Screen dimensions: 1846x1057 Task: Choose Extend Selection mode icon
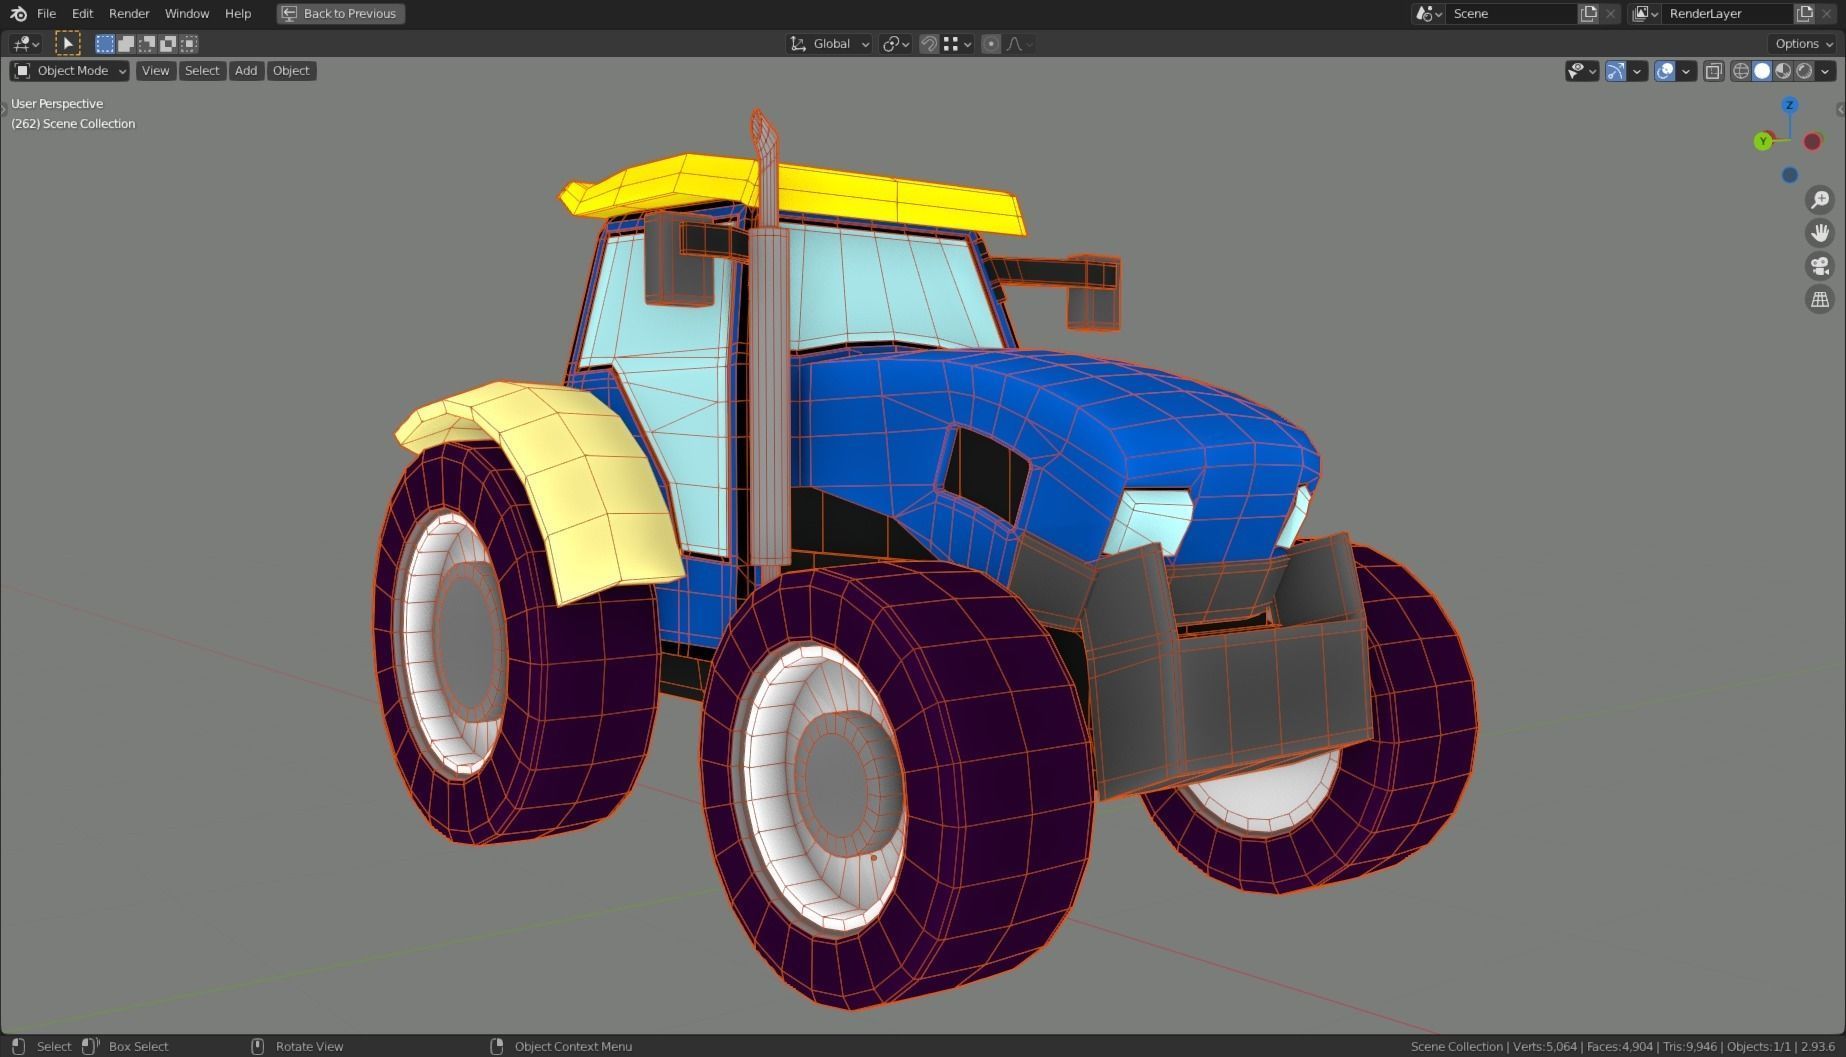click(126, 43)
